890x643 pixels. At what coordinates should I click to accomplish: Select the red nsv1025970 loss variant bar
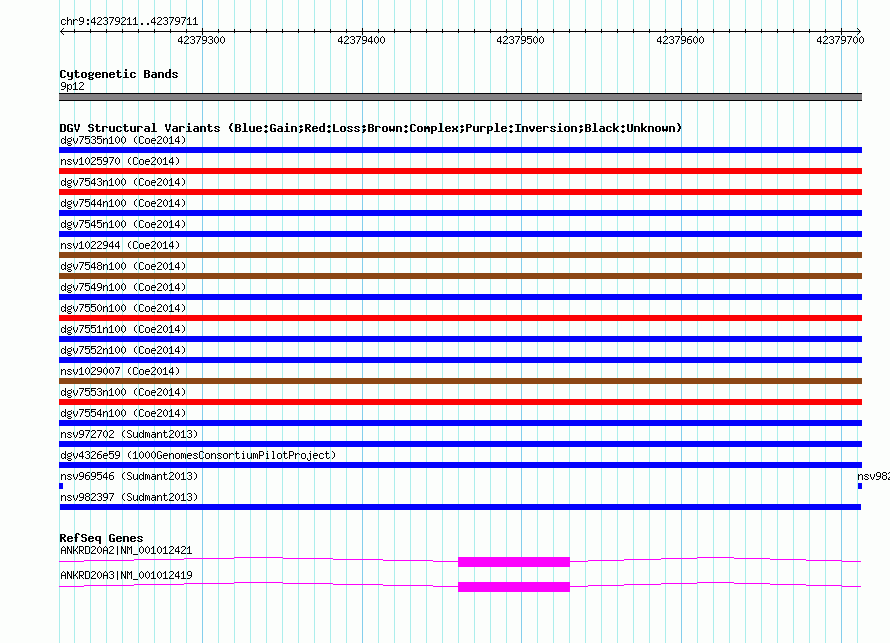(x=460, y=171)
